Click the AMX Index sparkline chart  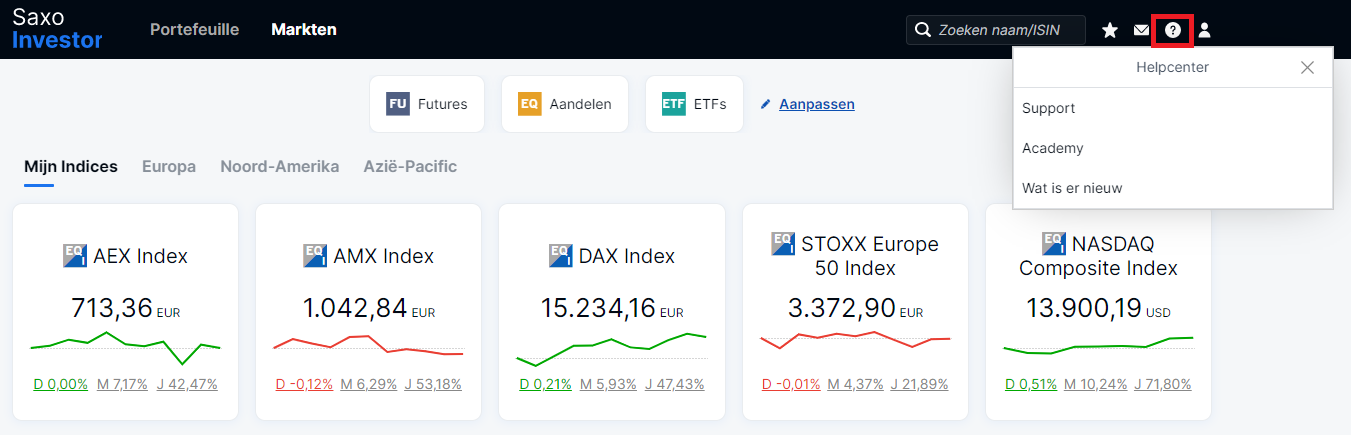pos(368,345)
